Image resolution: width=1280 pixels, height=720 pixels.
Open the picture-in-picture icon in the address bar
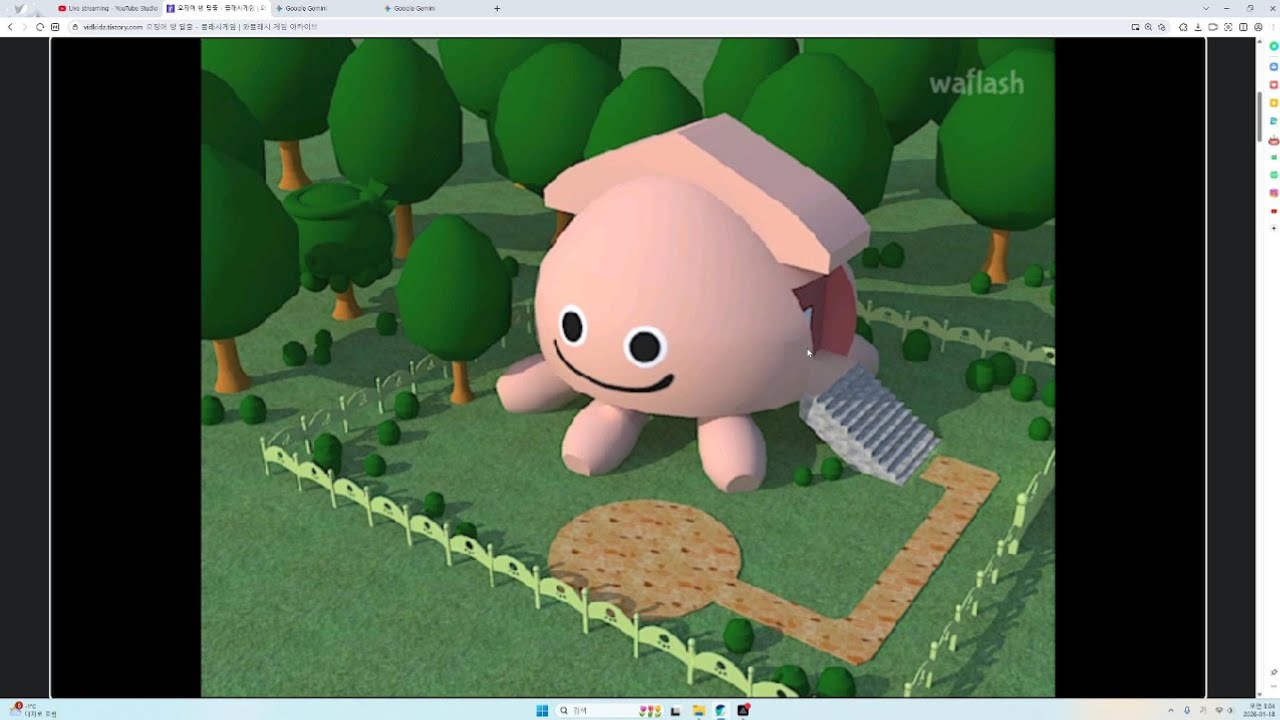pos(1136,27)
